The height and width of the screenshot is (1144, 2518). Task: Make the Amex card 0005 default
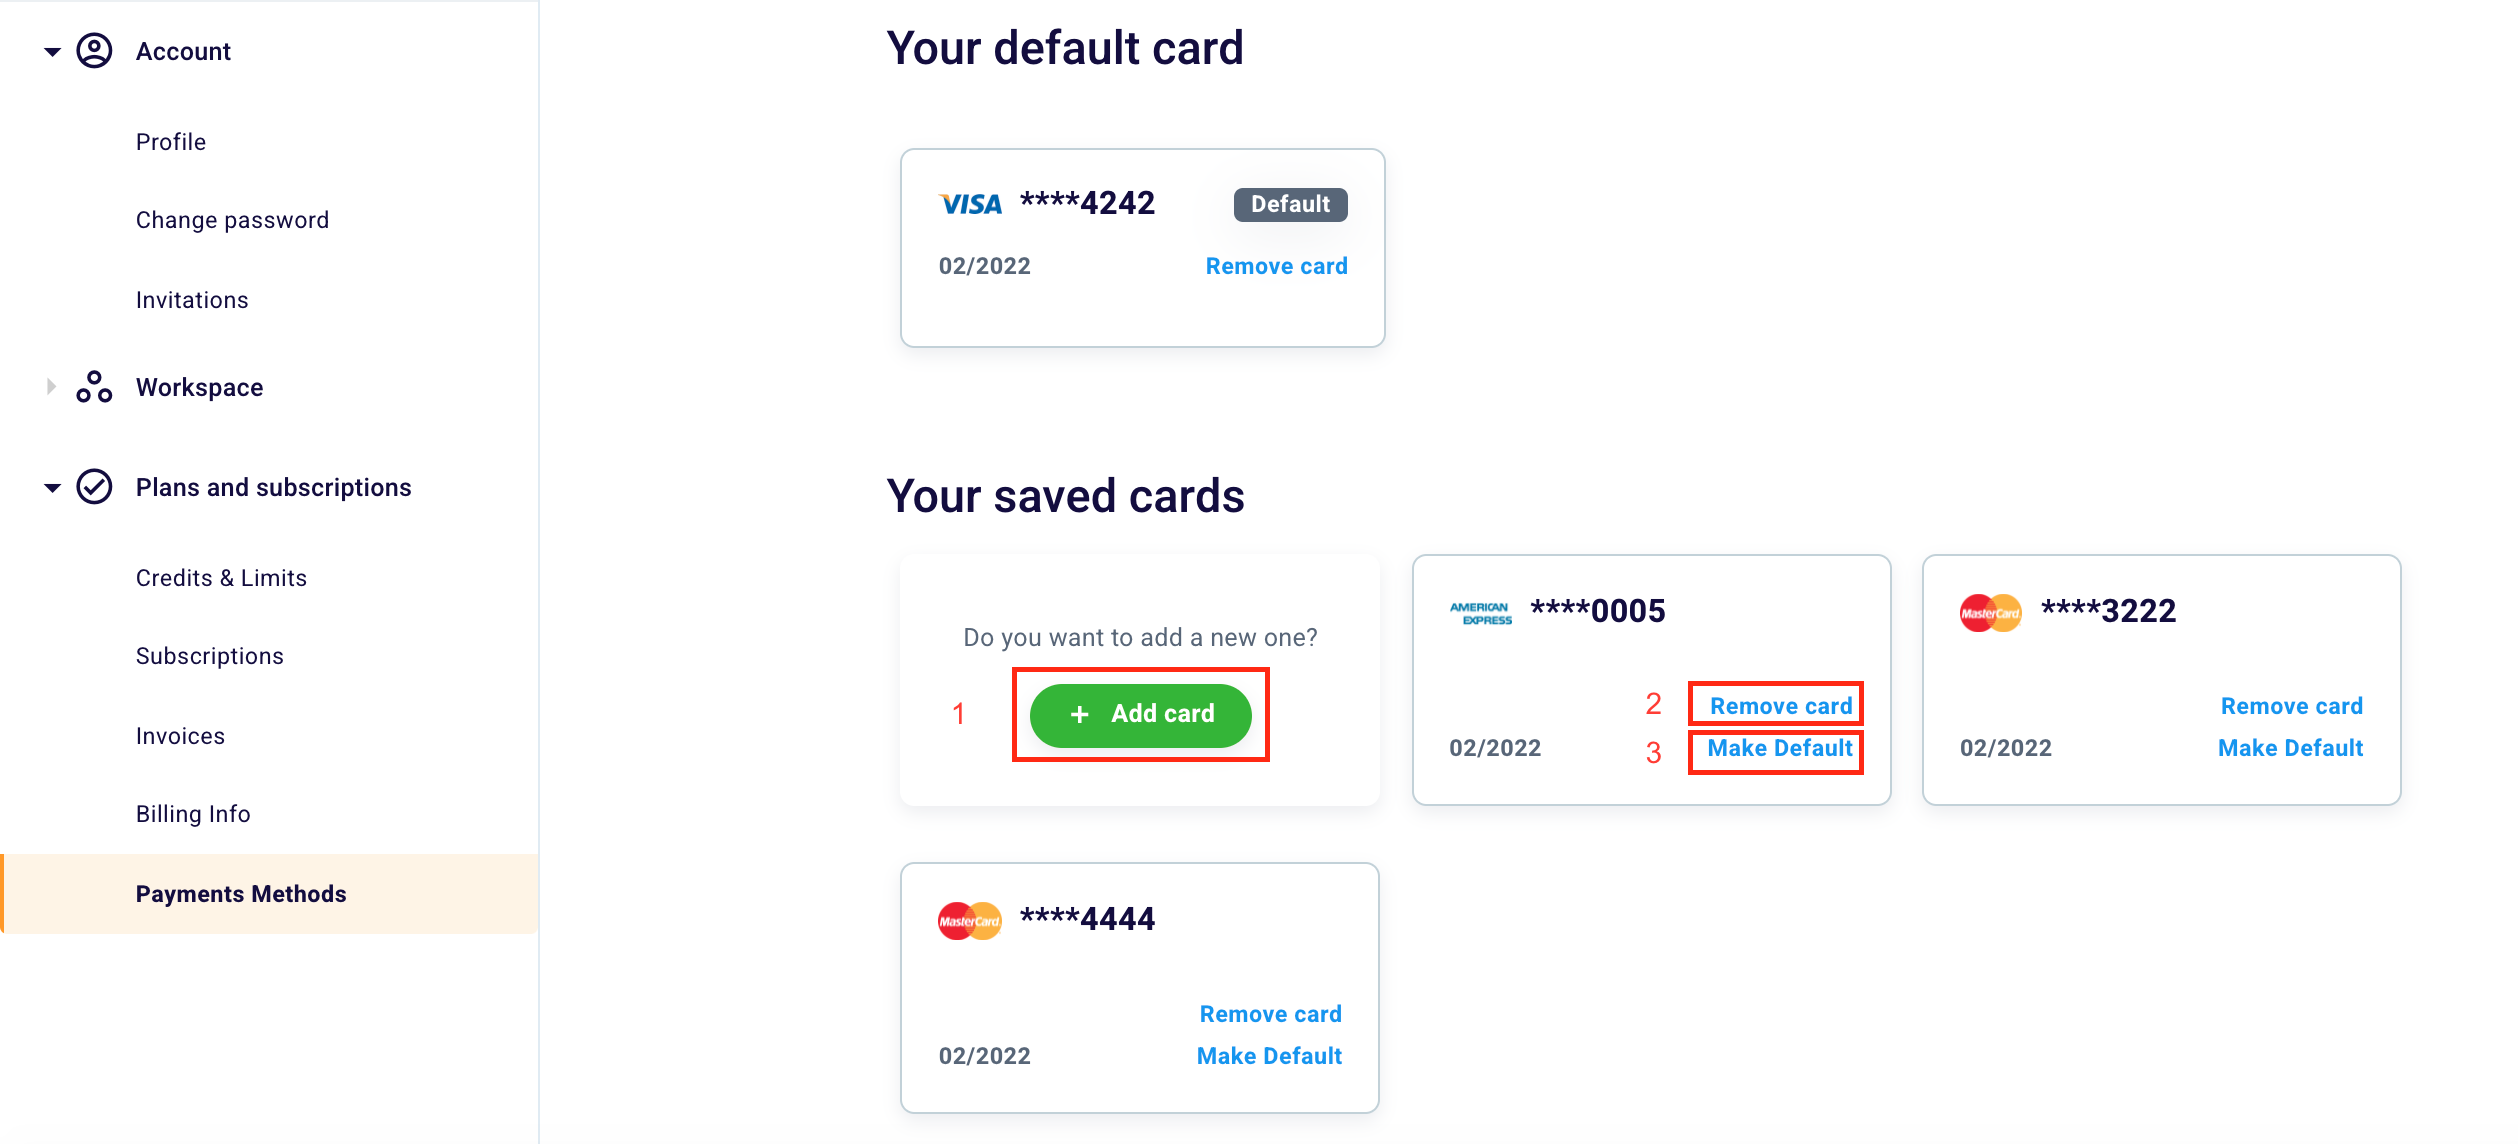coord(1779,748)
